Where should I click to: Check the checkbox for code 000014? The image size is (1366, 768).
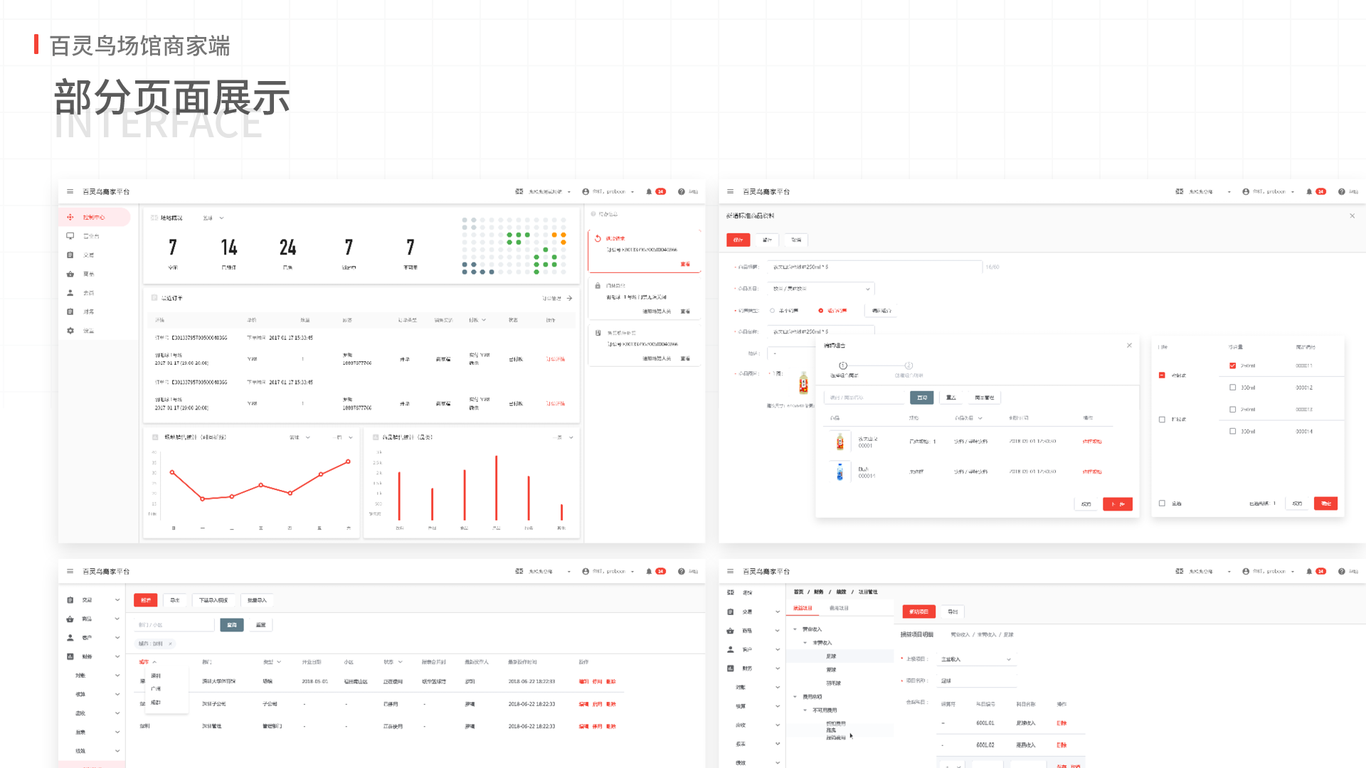1233,431
